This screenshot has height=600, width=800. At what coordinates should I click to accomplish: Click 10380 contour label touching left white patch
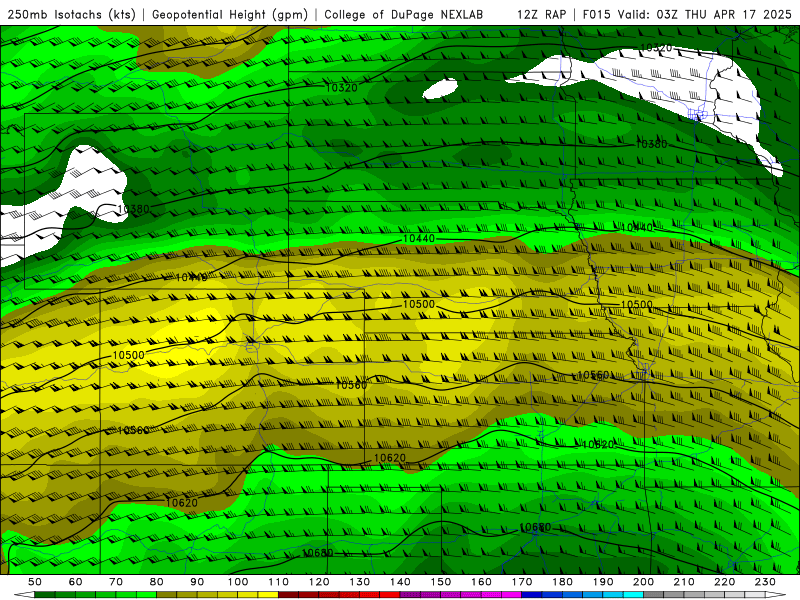click(x=133, y=209)
